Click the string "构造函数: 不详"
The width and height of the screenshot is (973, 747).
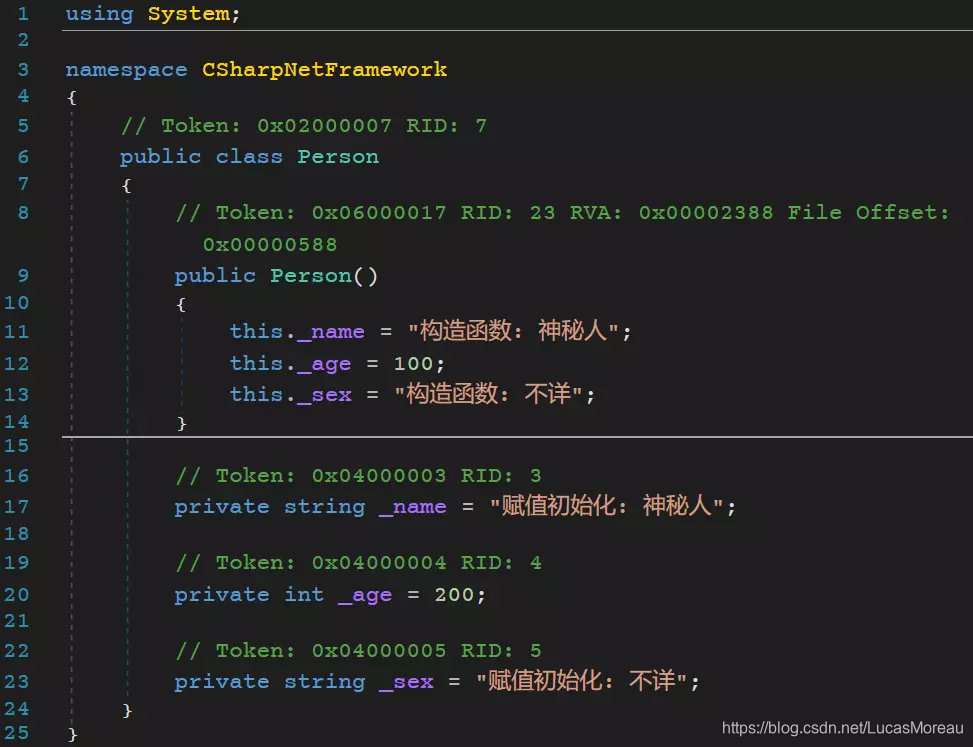tap(488, 394)
